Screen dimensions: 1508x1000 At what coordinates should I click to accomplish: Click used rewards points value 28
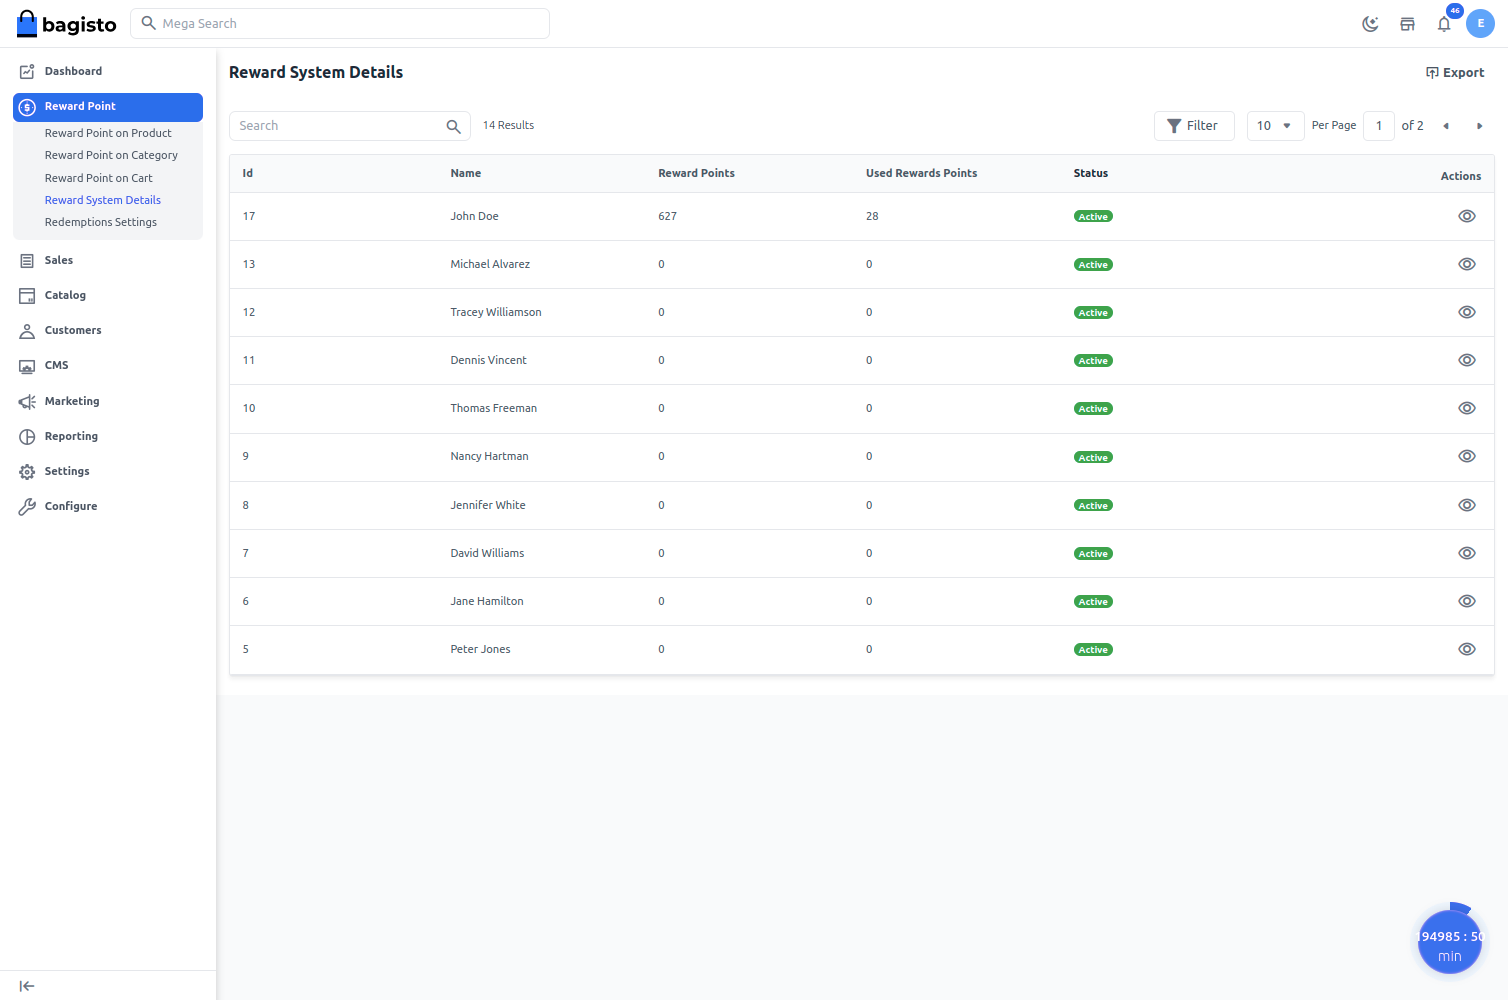point(872,217)
